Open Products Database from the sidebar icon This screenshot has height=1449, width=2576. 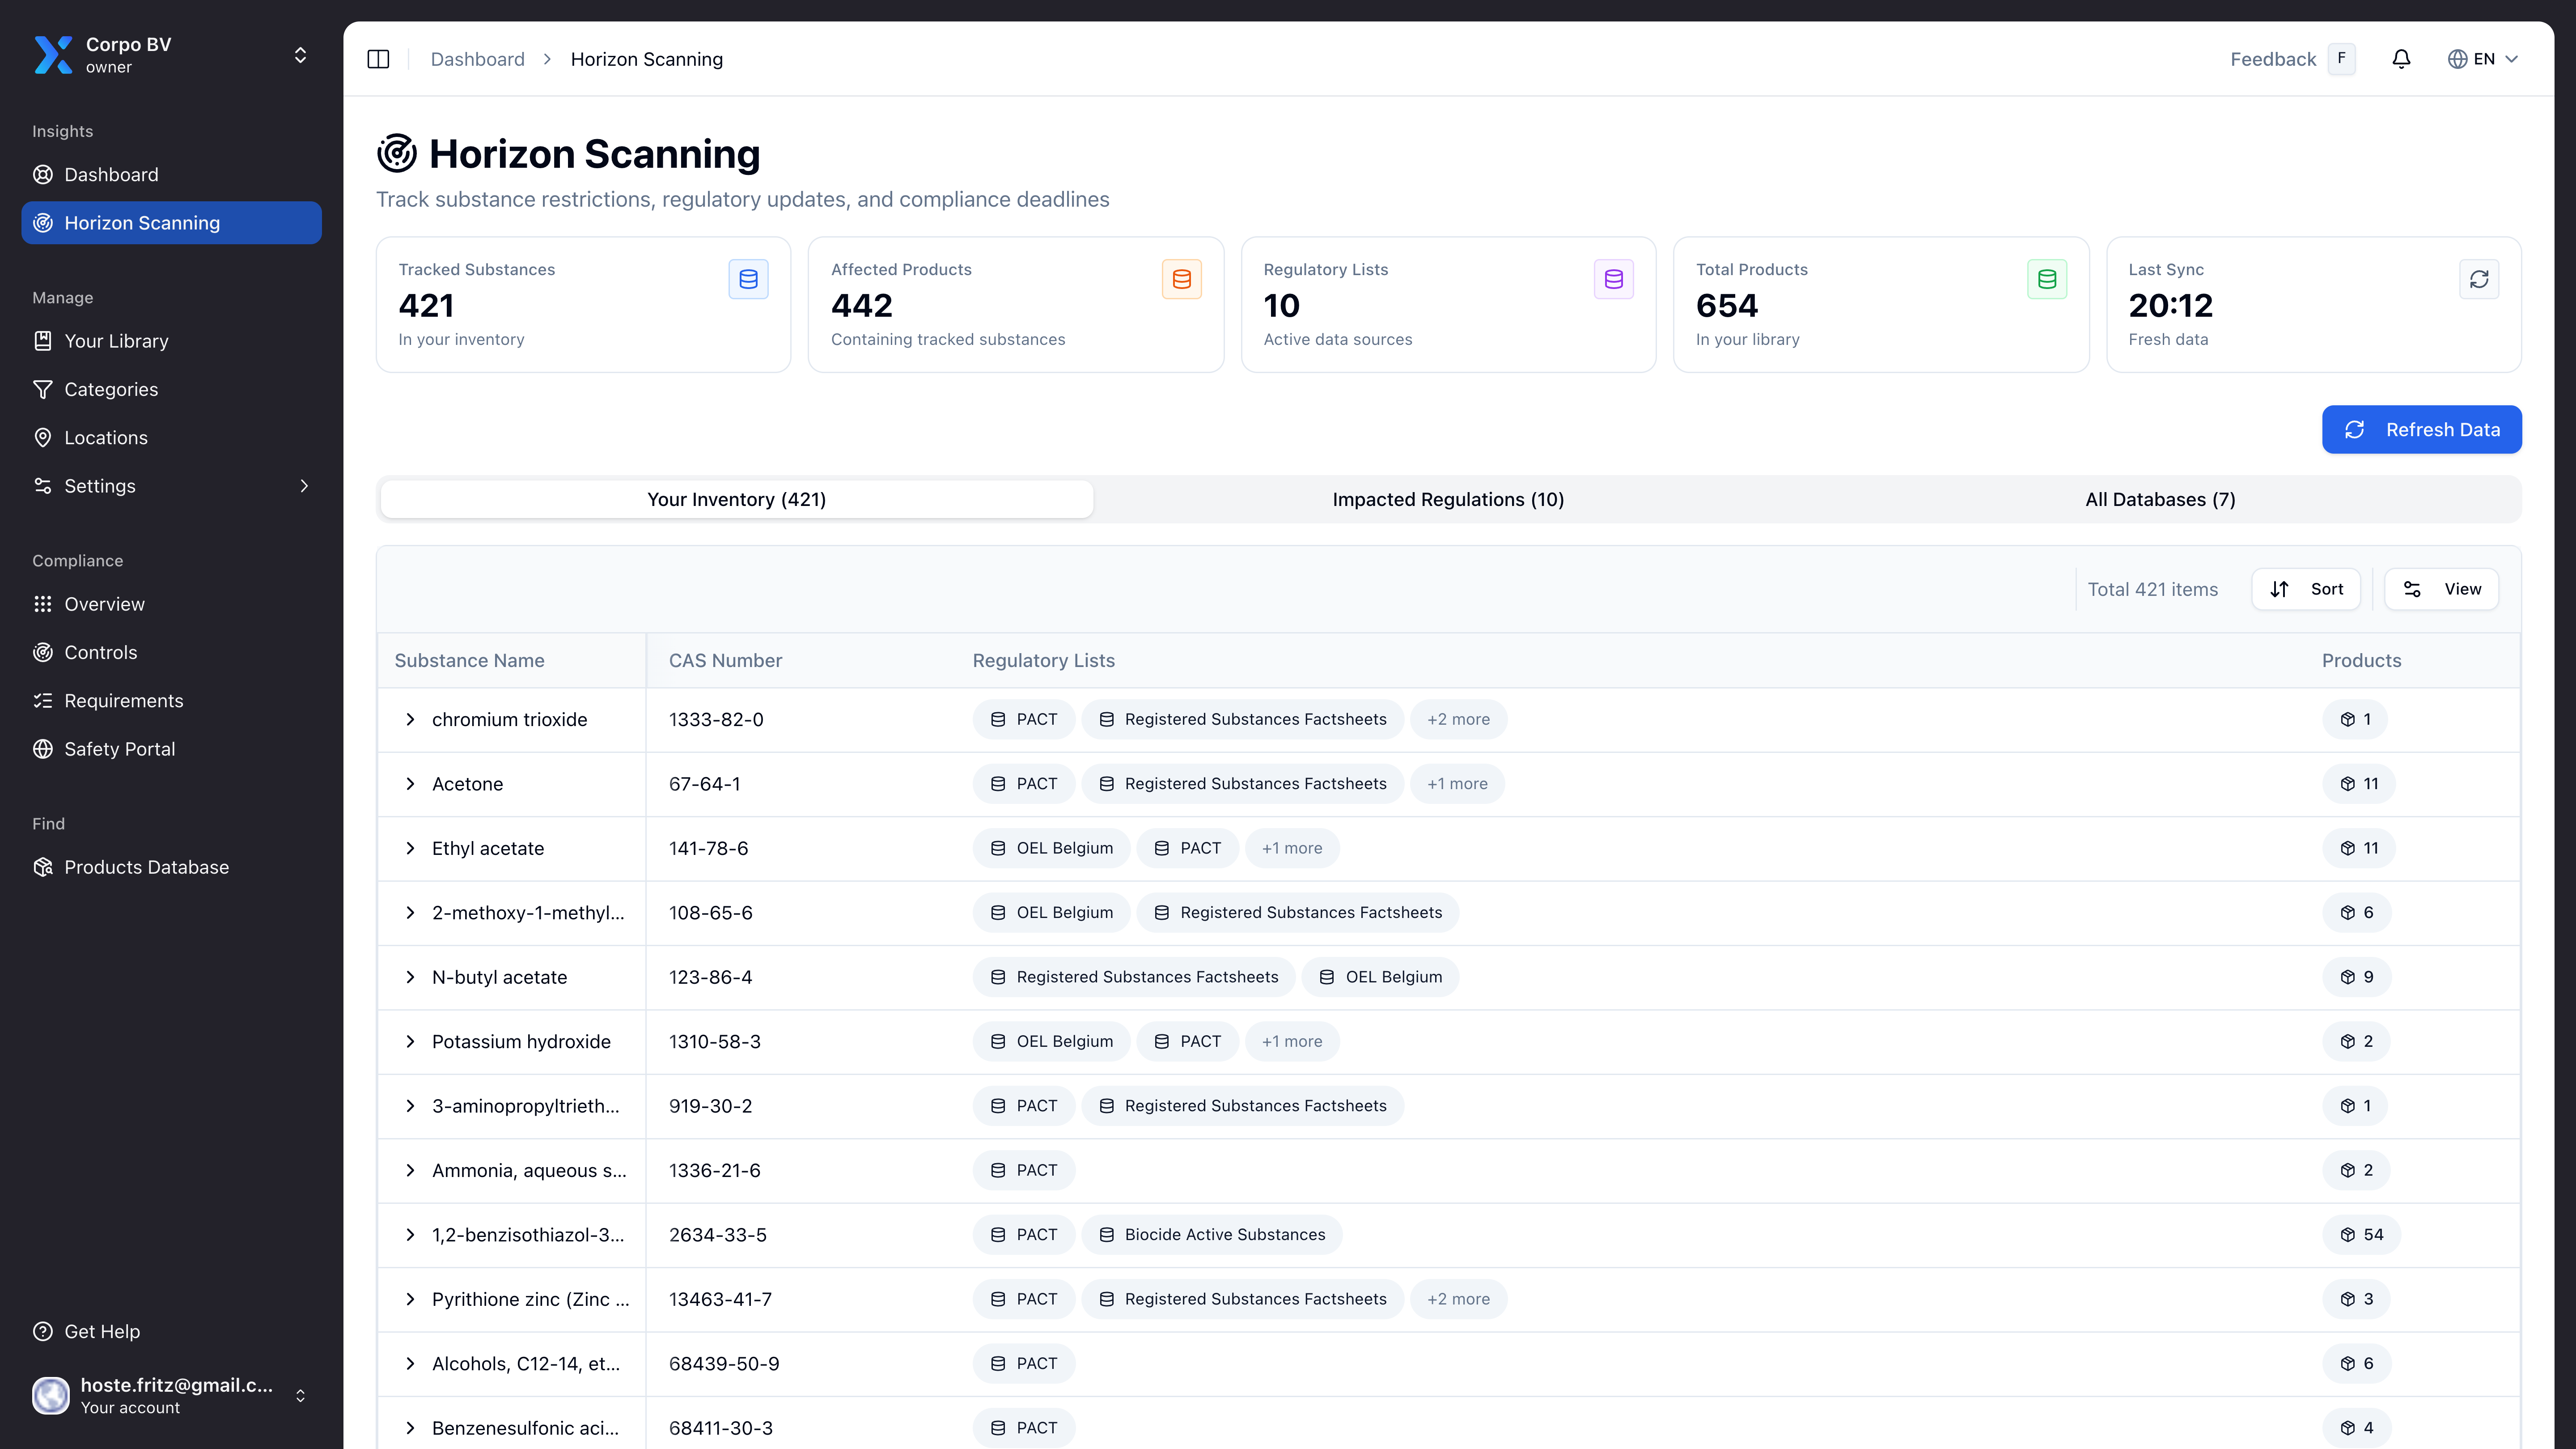tap(43, 867)
